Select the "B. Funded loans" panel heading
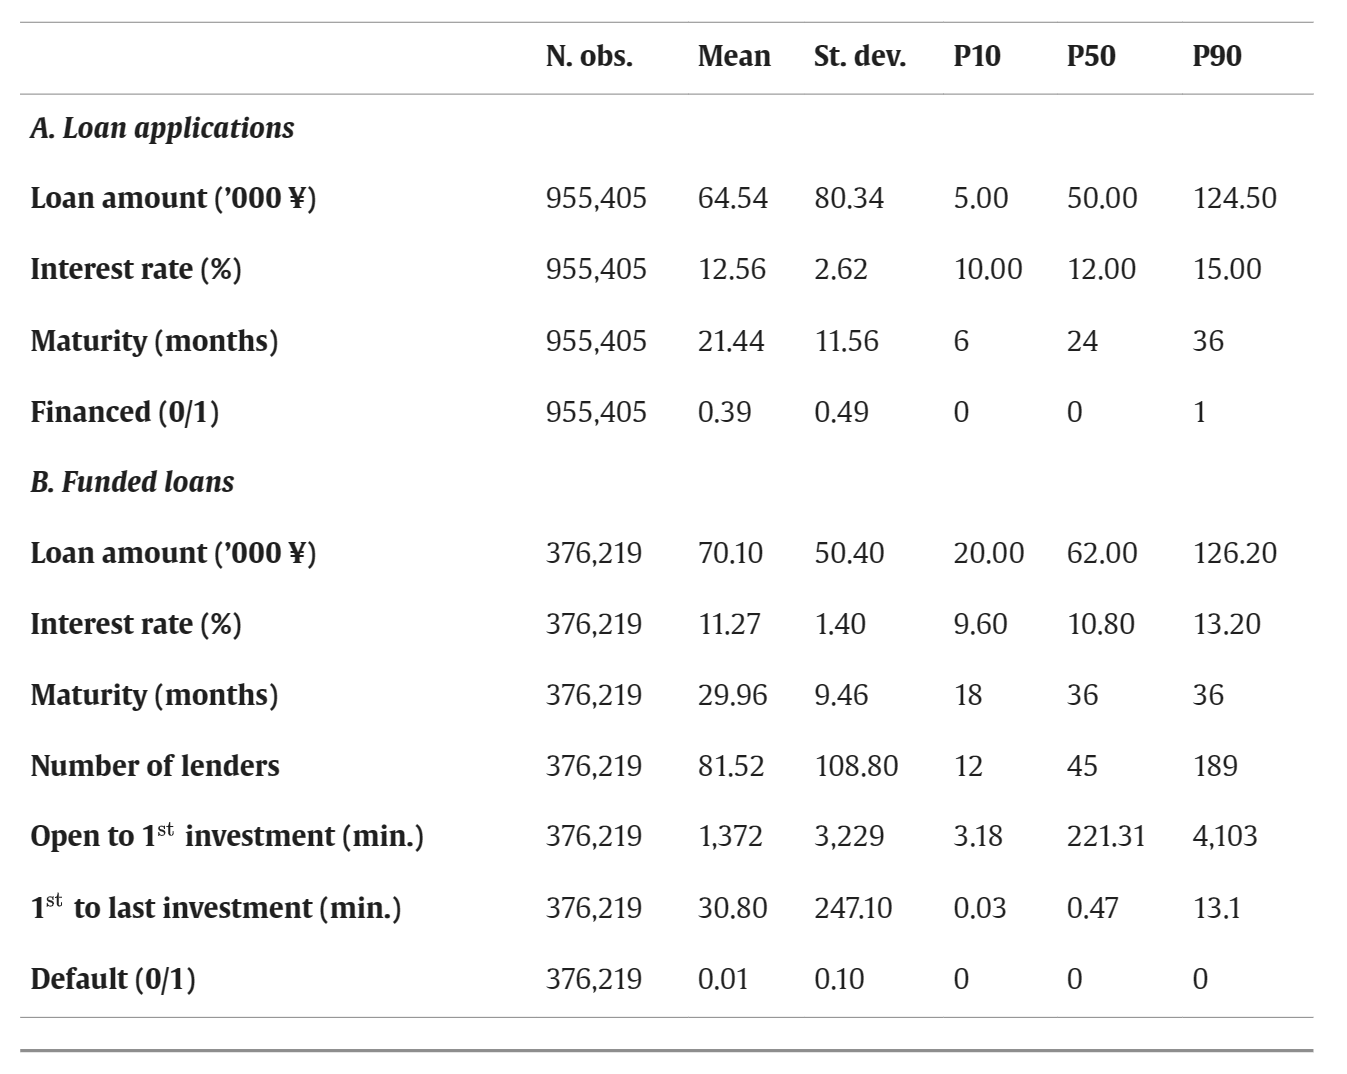The width and height of the screenshot is (1347, 1074). (132, 482)
